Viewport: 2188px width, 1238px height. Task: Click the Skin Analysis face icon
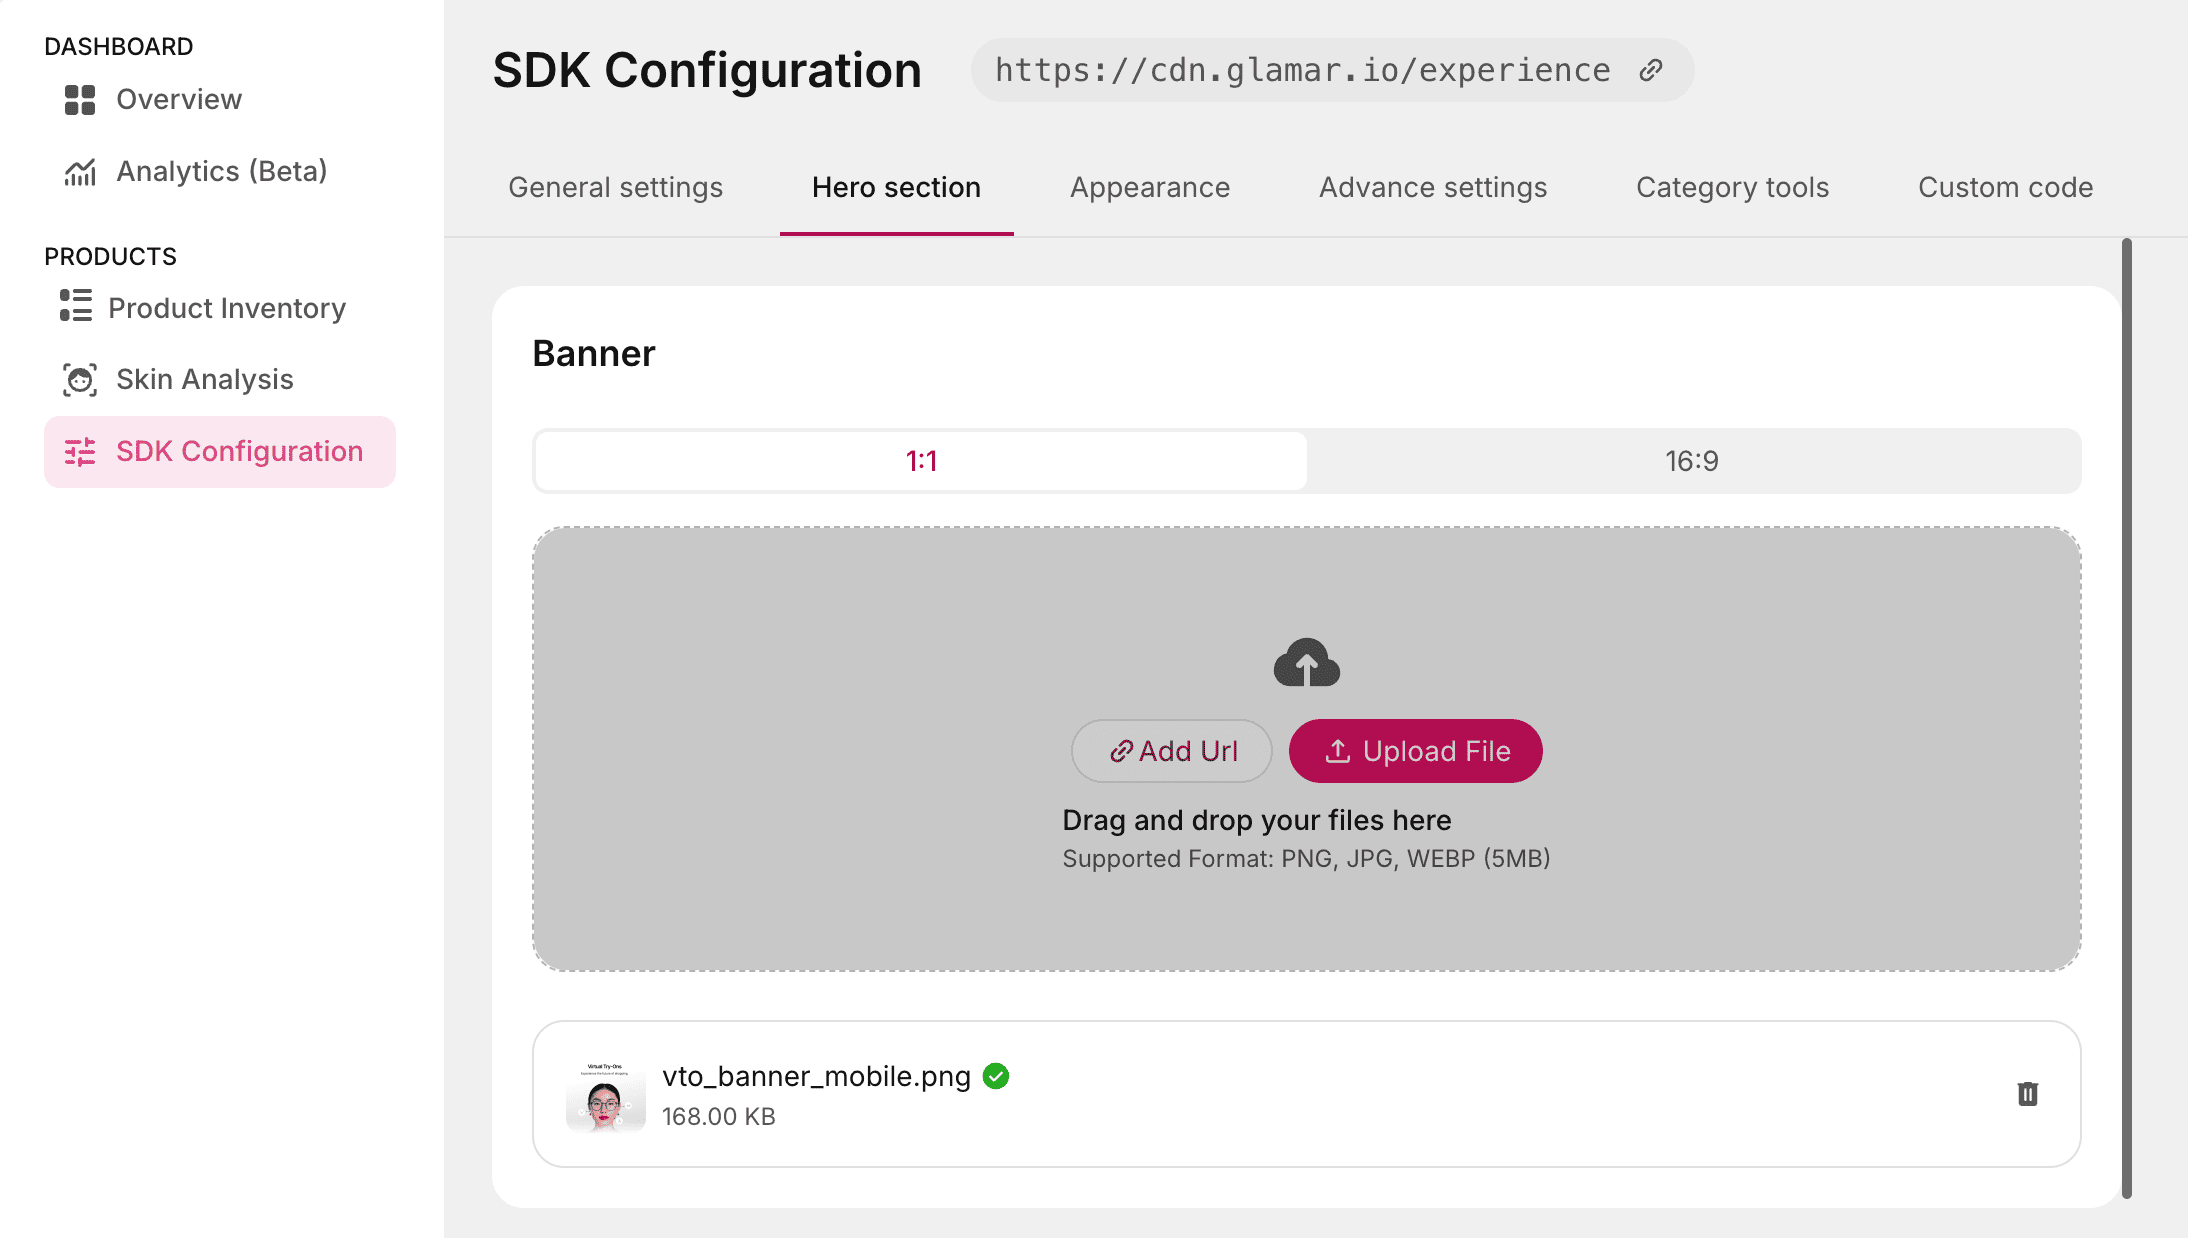[x=80, y=380]
